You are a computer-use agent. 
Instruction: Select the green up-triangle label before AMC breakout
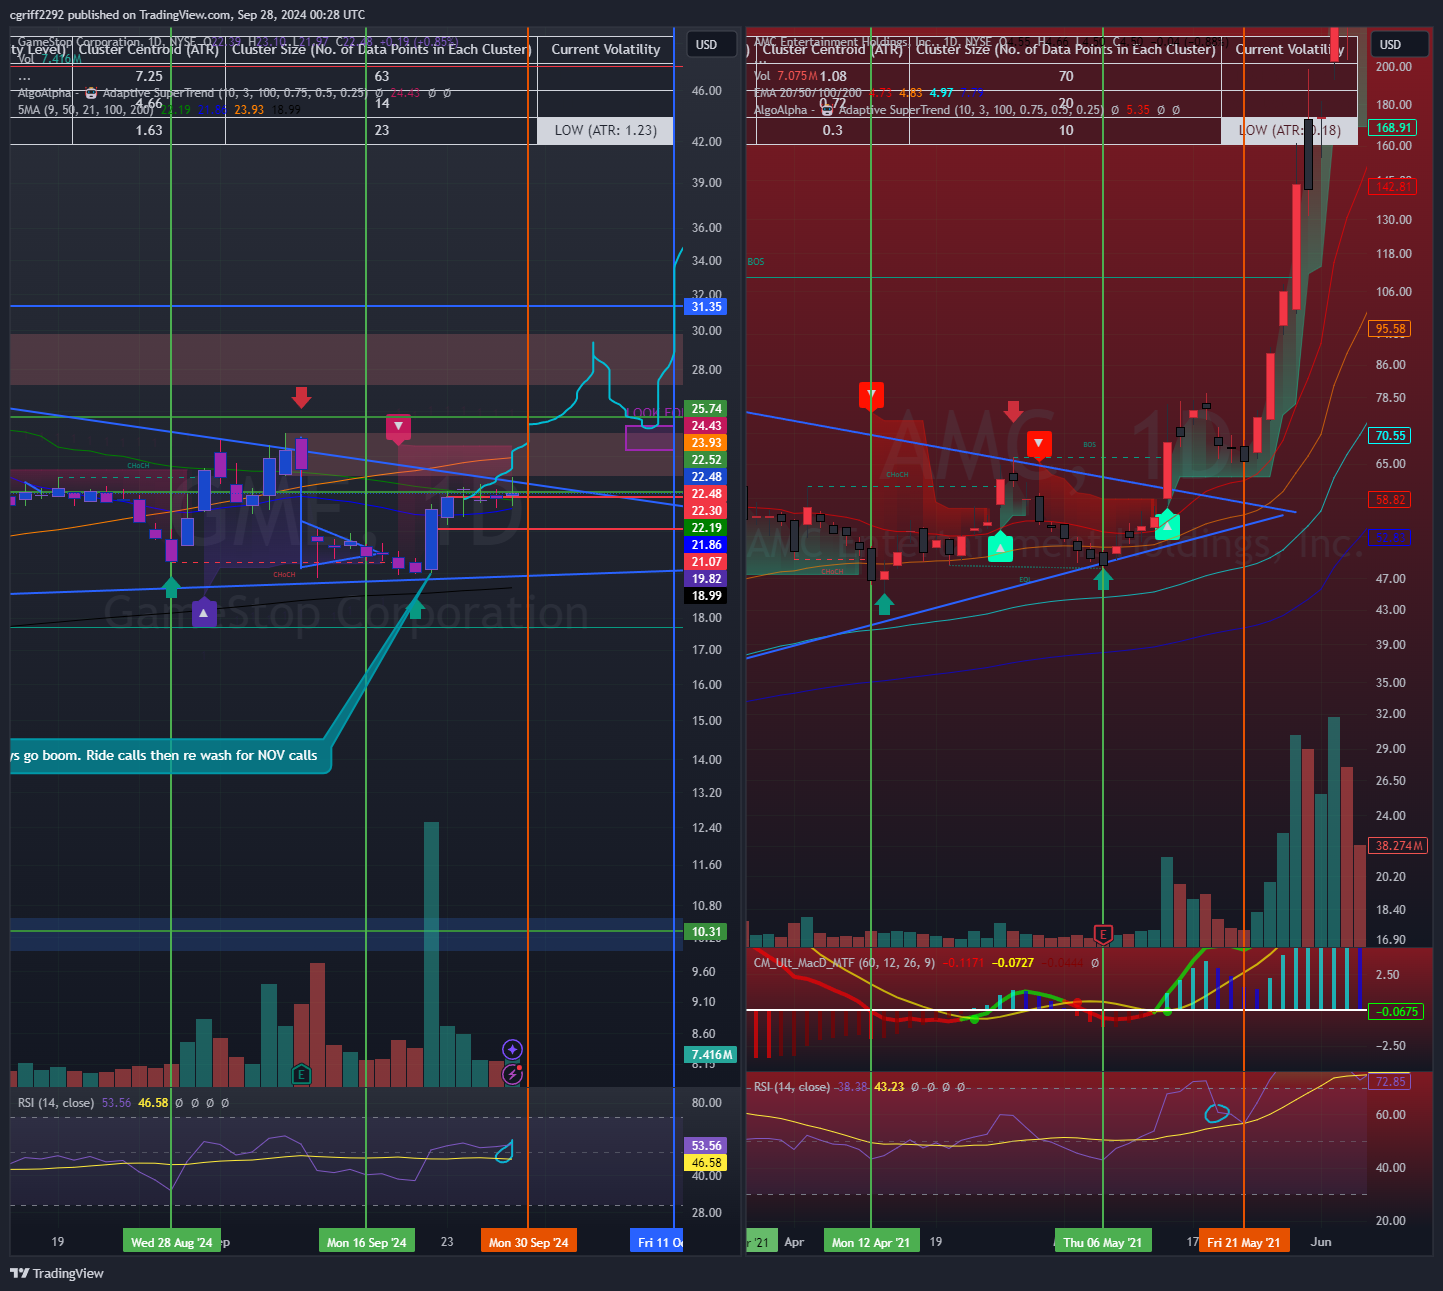[1167, 526]
